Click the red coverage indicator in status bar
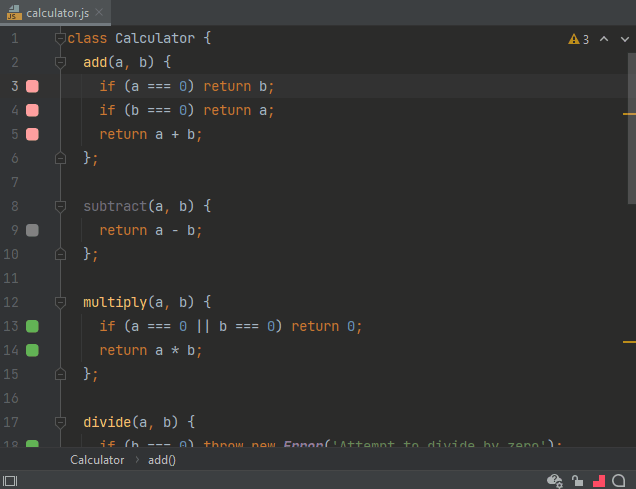Image resolution: width=636 pixels, height=489 pixels. (598, 480)
